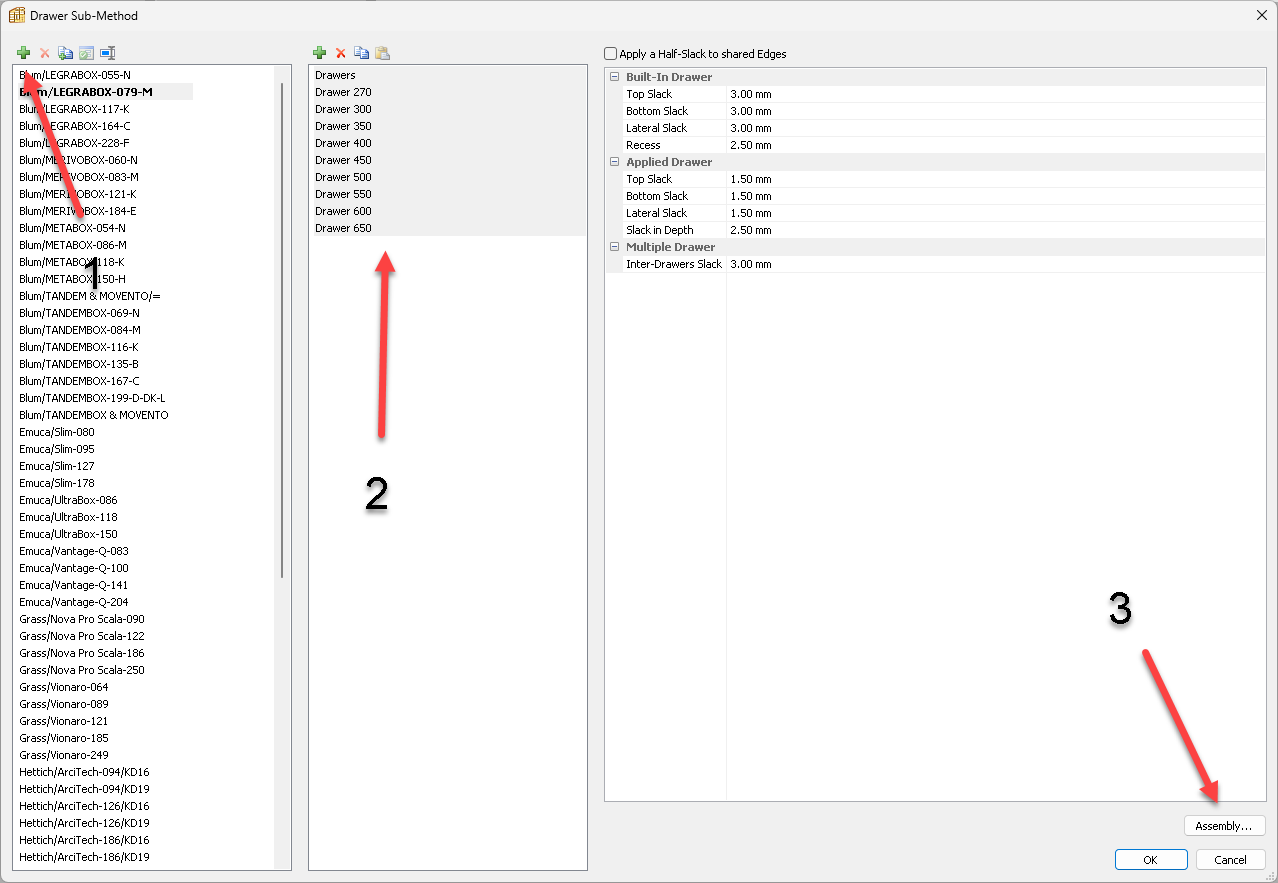Screen dimensions: 1278x883
Task: Click the sub-method list vertical scrollbar
Action: click(282, 330)
